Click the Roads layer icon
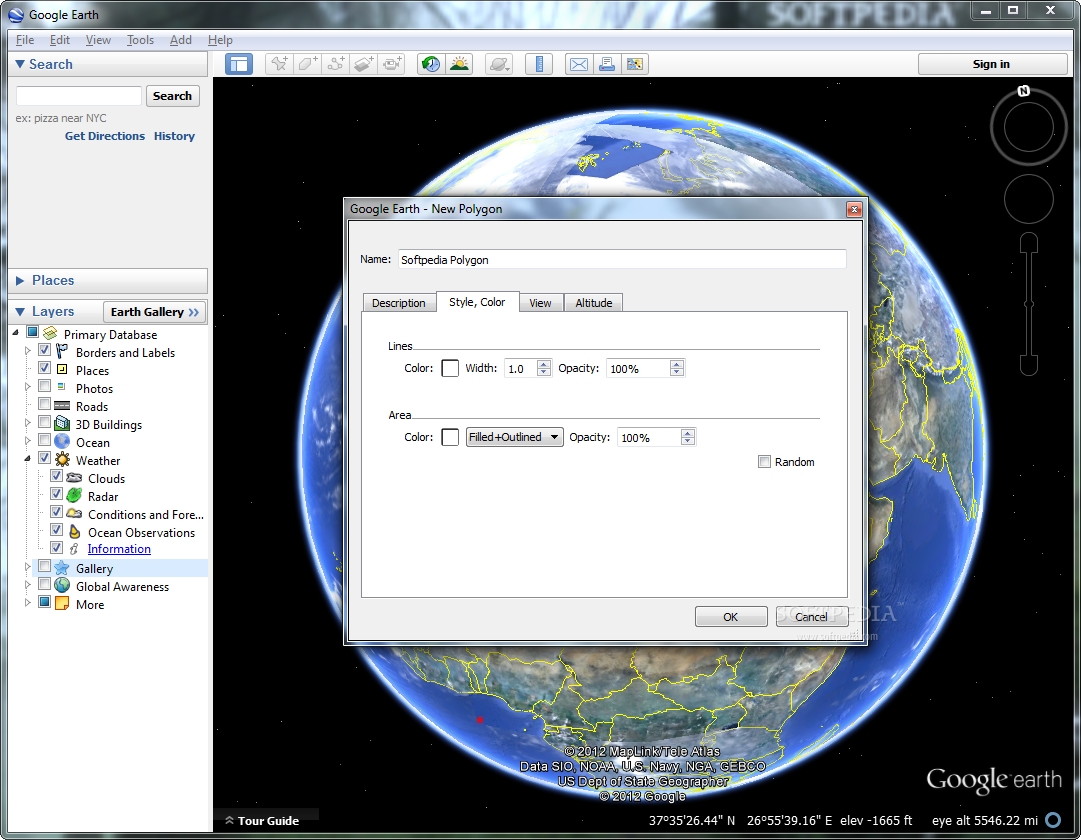The width and height of the screenshot is (1081, 840). tap(62, 406)
